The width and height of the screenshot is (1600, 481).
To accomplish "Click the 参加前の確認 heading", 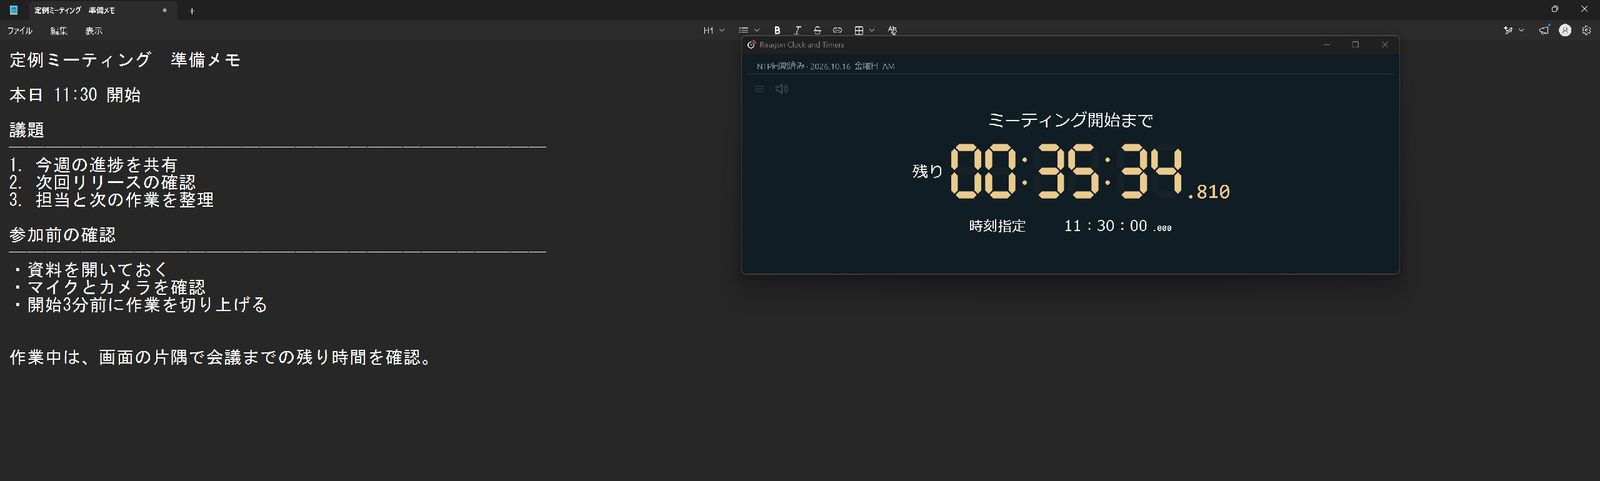I will 62,235.
